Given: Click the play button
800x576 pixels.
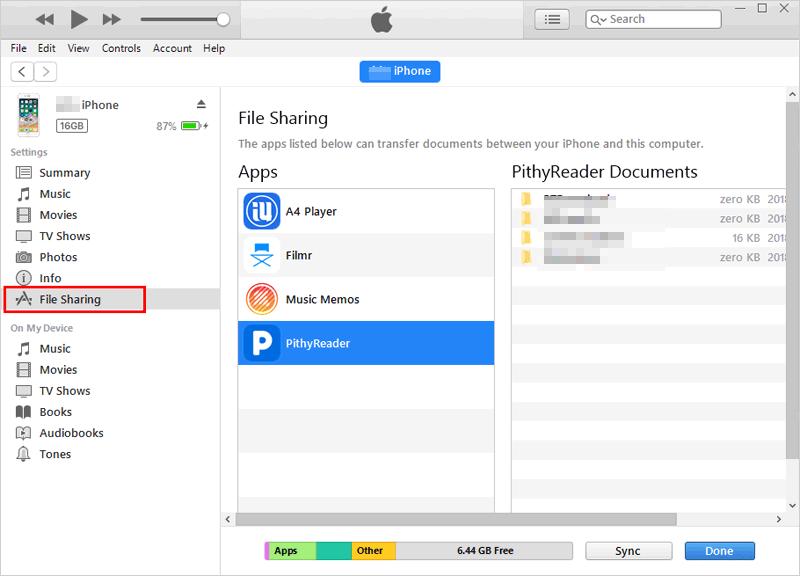Looking at the screenshot, I should pos(79,19).
